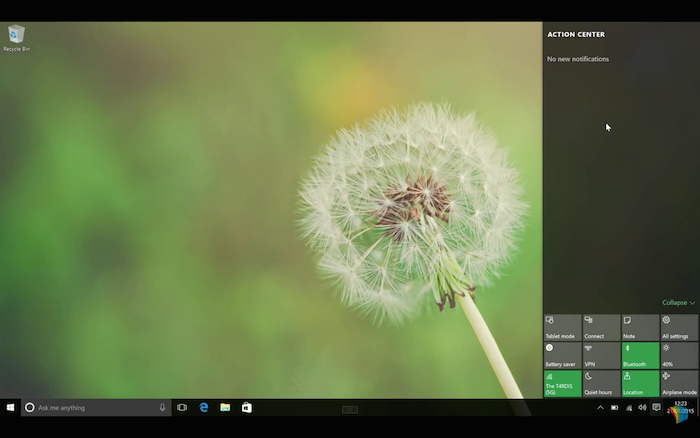Viewport: 700px width, 438px height.
Task: Open Task View from the taskbar
Action: pyautogui.click(x=182, y=408)
